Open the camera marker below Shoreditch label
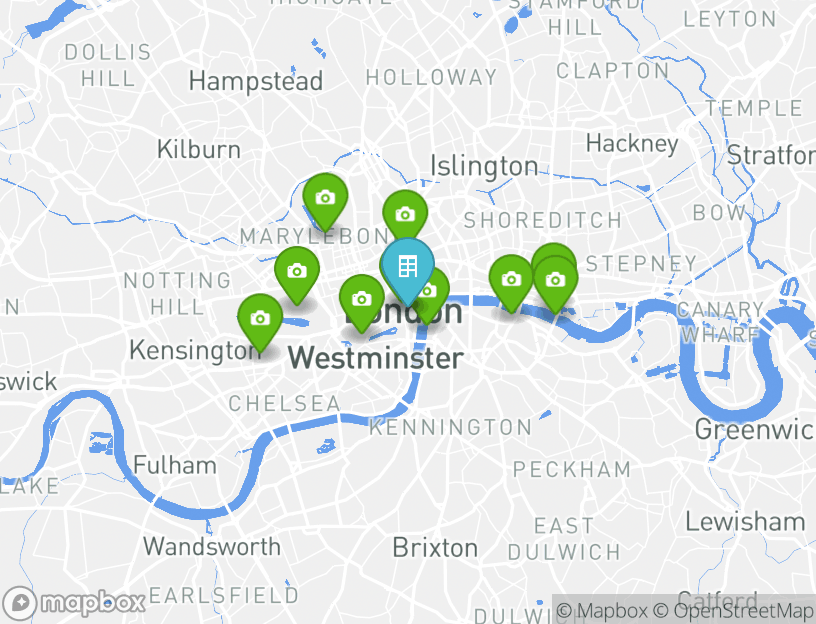The image size is (816, 624). 511,283
